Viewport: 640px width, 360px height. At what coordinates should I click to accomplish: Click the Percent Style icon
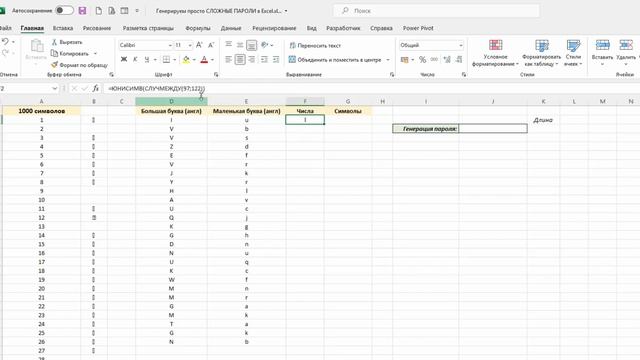422,60
